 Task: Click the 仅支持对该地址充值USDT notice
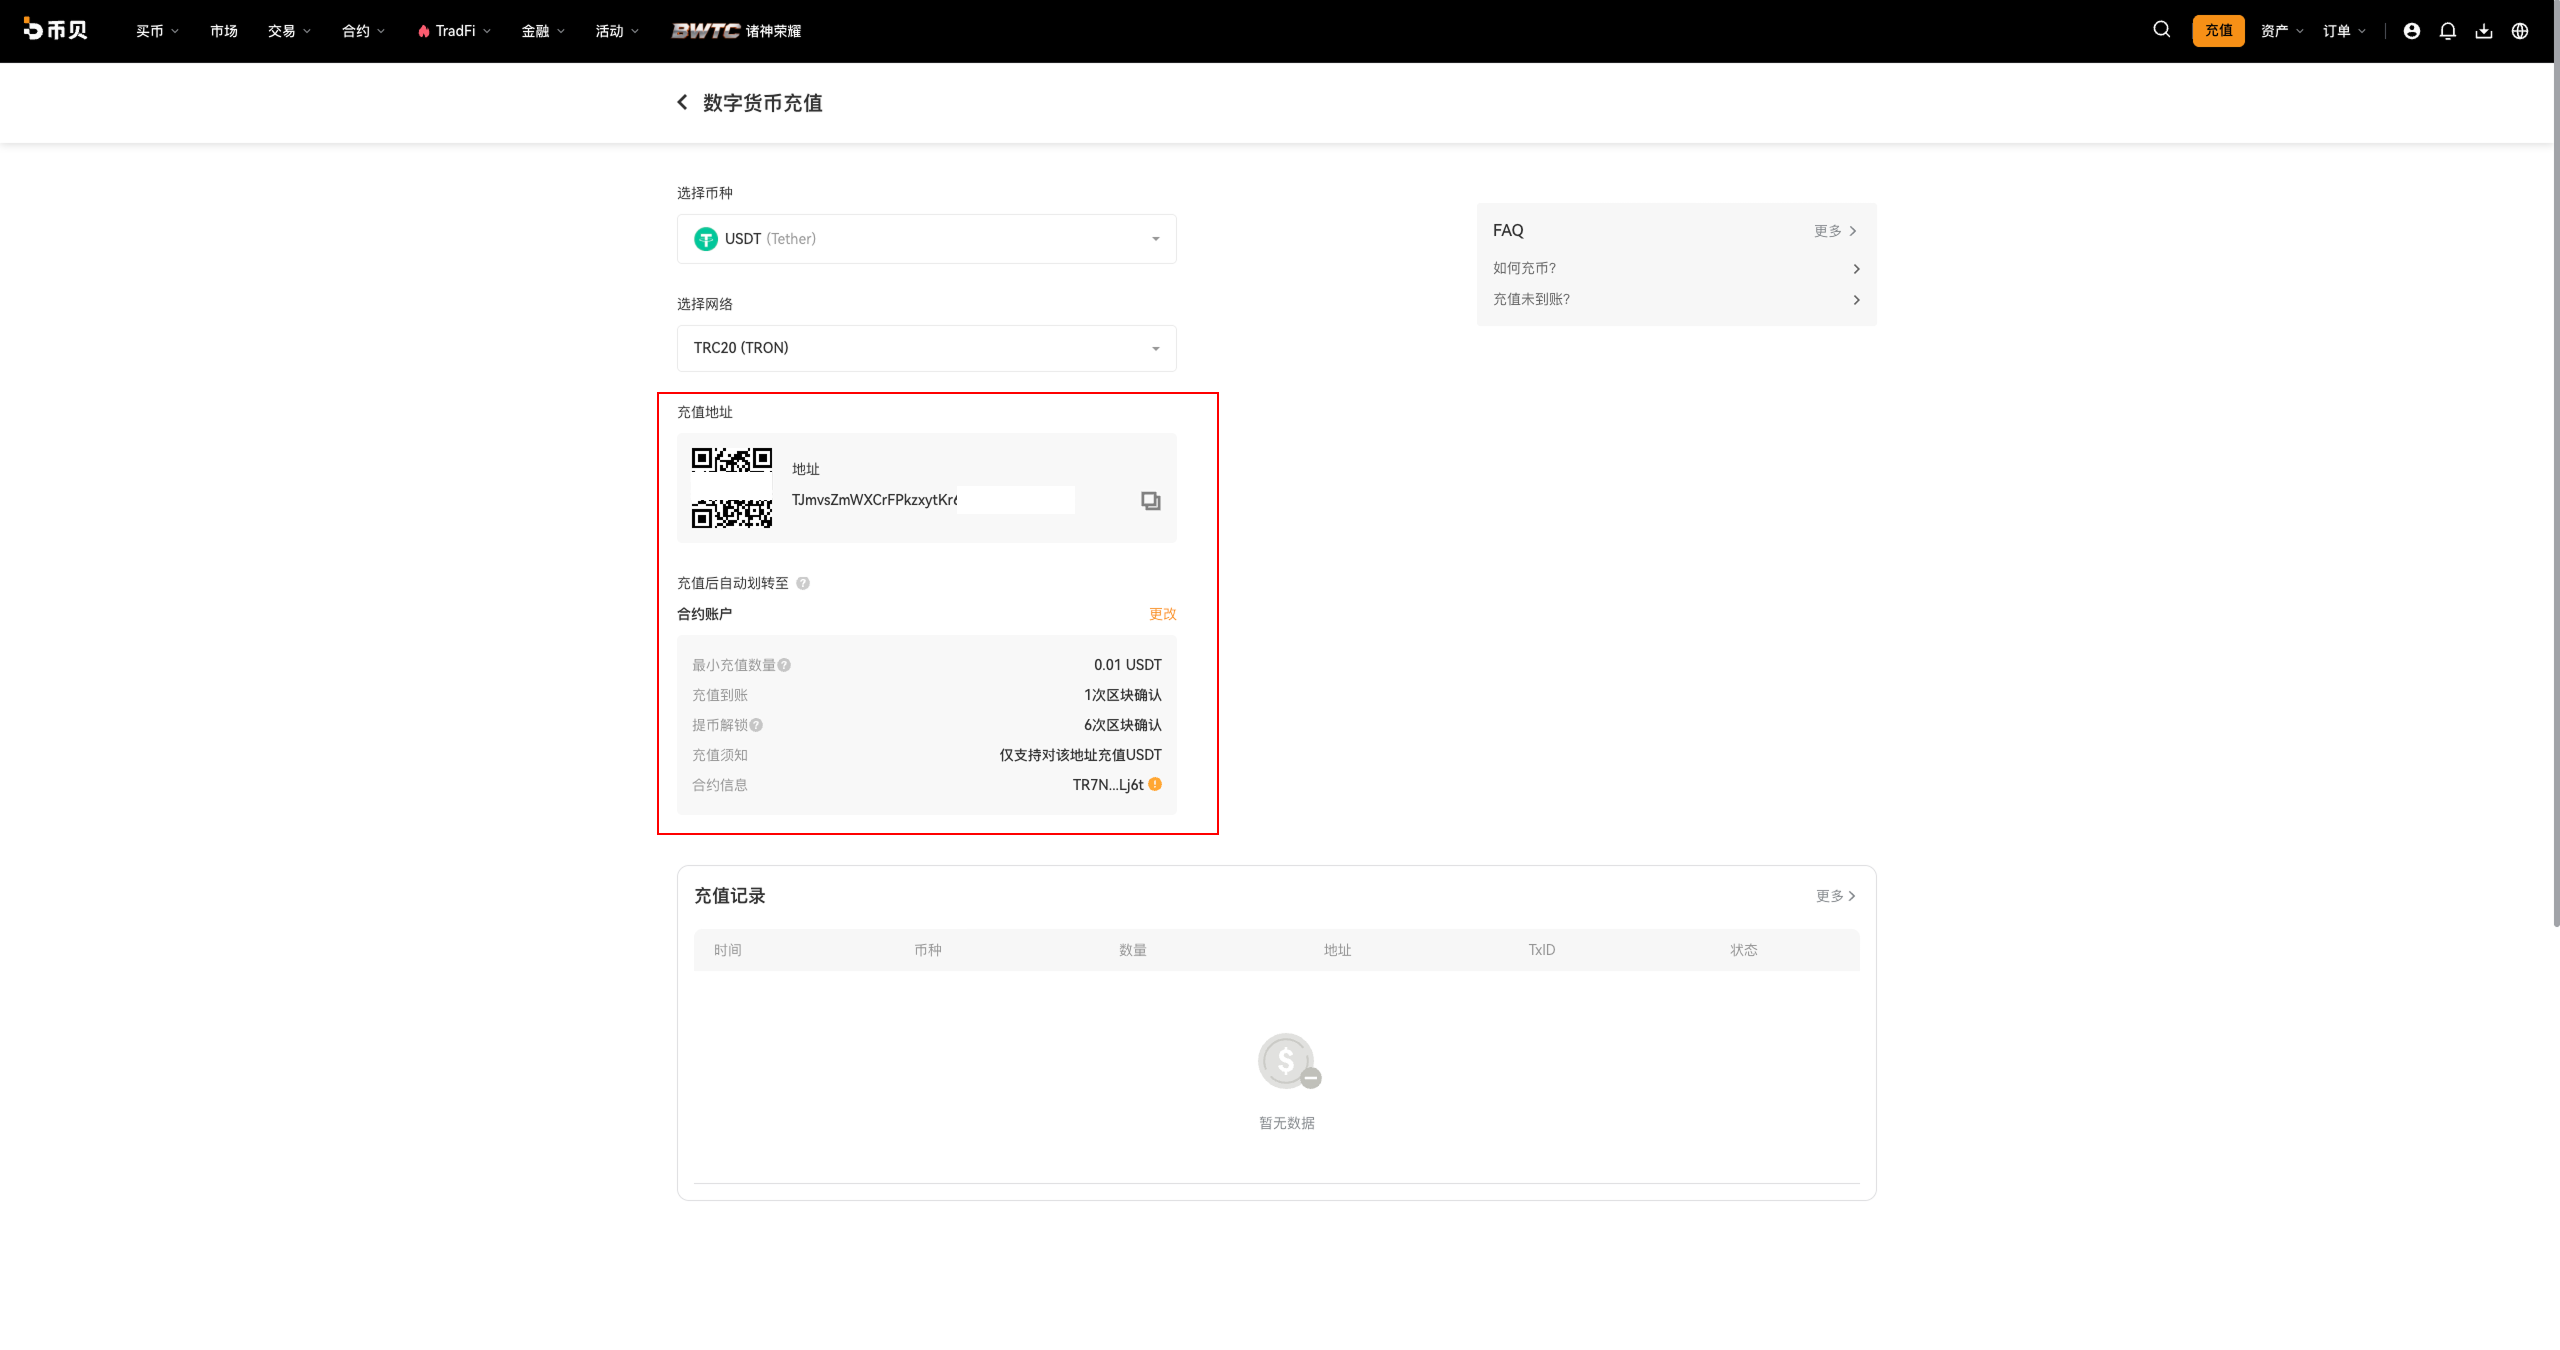coord(1080,755)
